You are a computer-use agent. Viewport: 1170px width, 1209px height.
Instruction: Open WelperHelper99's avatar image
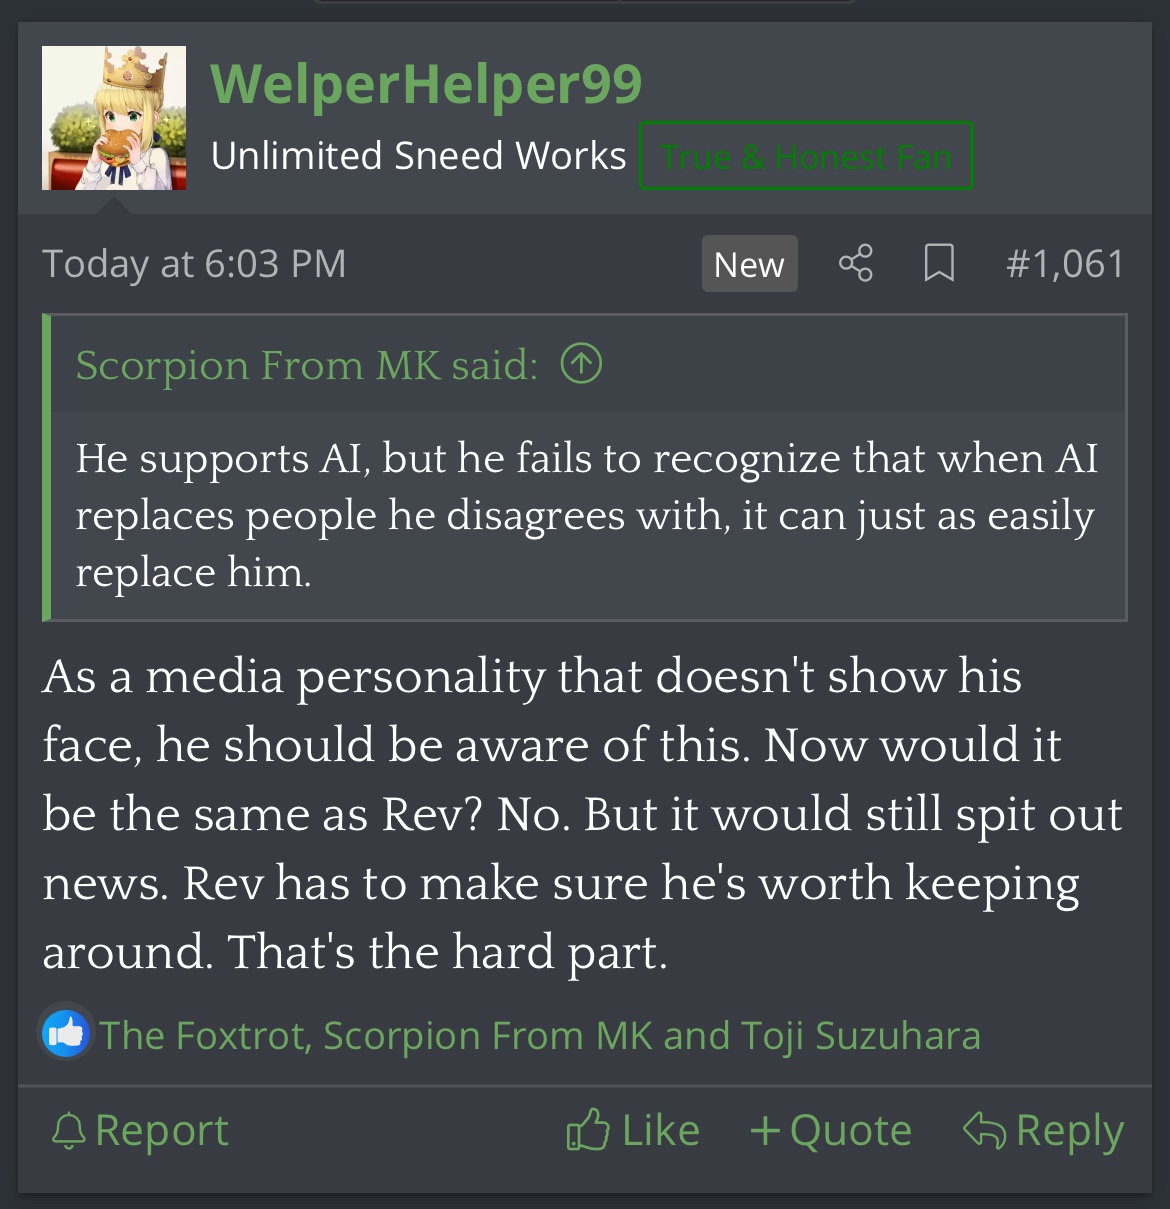point(114,118)
